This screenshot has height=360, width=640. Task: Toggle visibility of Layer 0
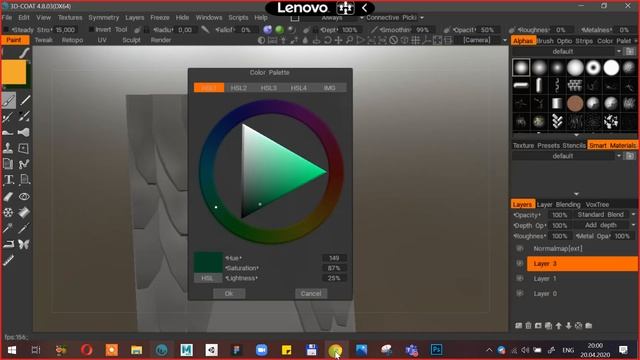pyautogui.click(x=520, y=293)
